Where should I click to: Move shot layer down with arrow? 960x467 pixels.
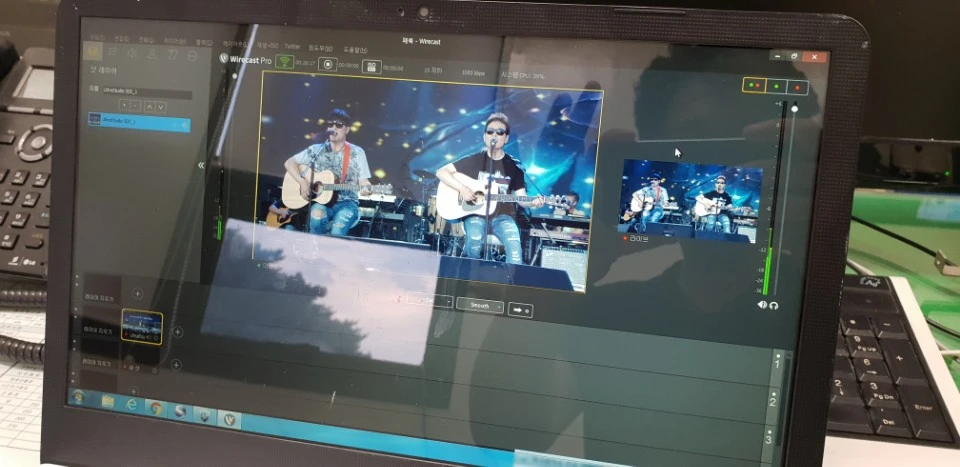pyautogui.click(x=161, y=107)
